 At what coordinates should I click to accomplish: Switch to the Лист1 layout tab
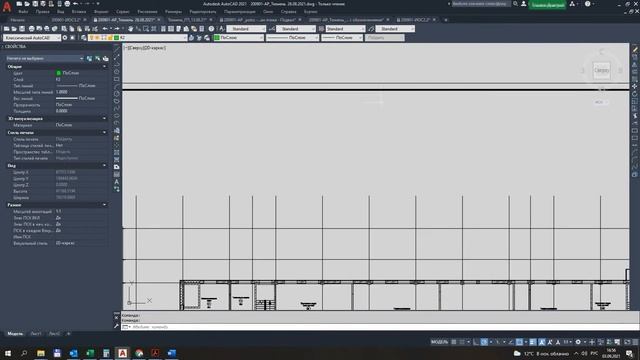coord(36,333)
